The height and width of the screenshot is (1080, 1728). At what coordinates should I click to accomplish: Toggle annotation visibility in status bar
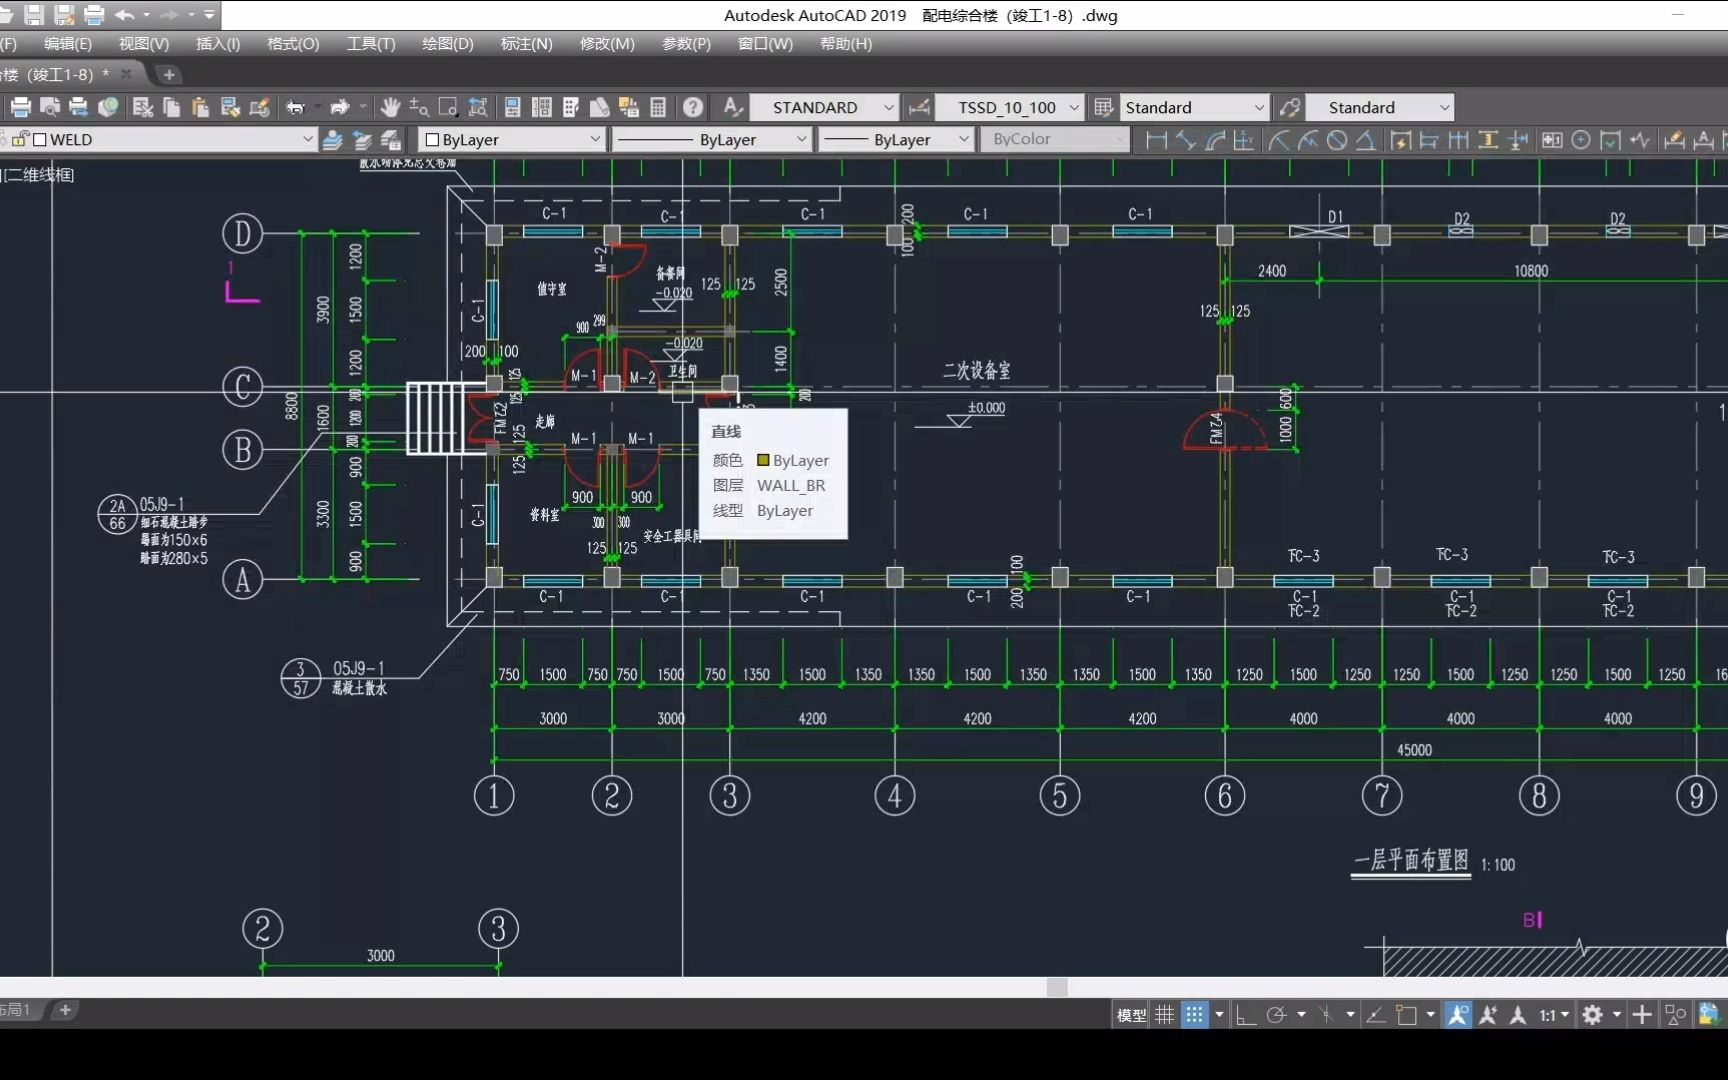1458,1015
